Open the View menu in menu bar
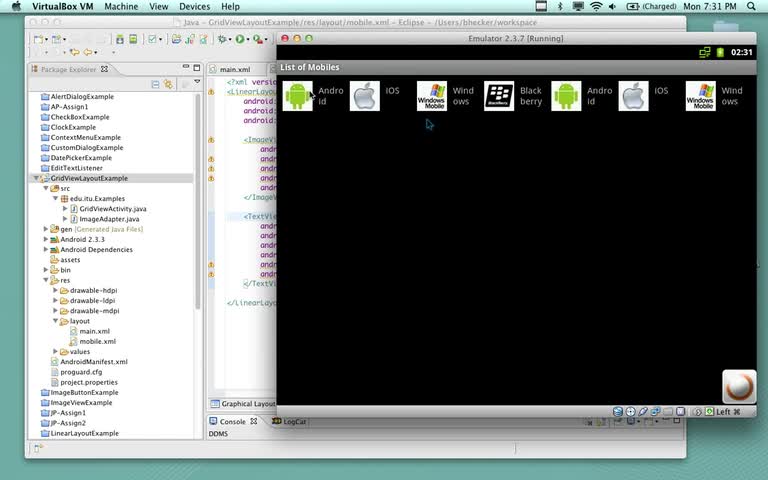The width and height of the screenshot is (768, 480). (159, 6)
